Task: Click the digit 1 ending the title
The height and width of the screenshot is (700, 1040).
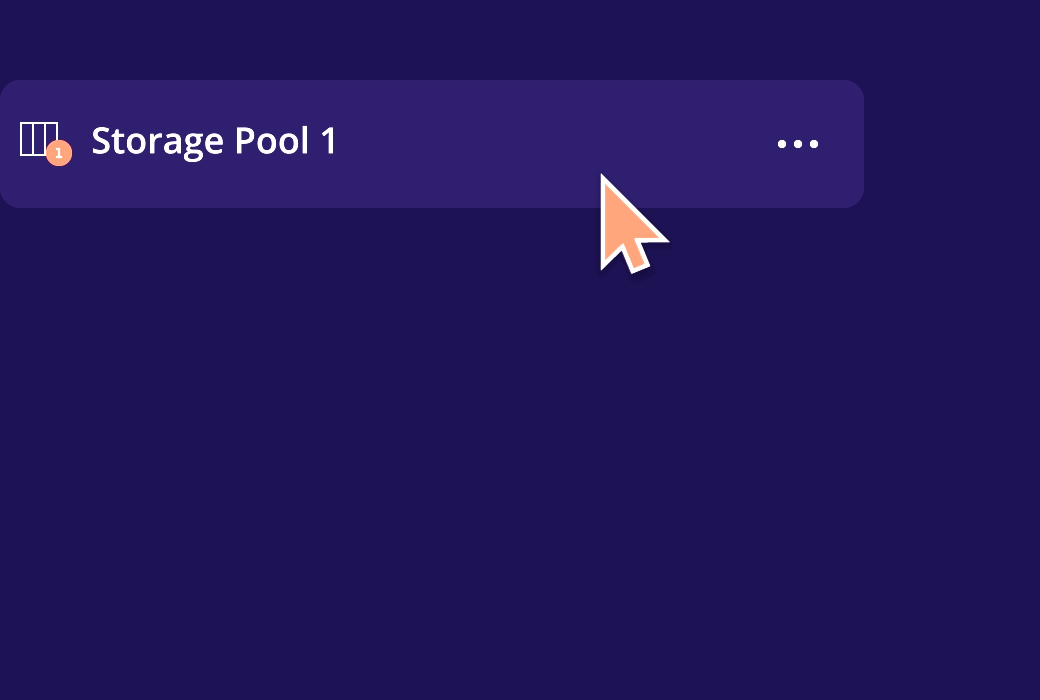Action: point(328,141)
